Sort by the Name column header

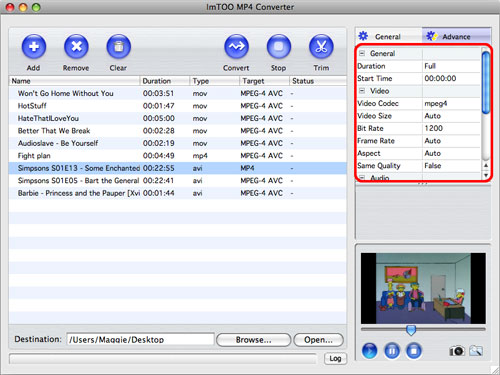[x=74, y=81]
